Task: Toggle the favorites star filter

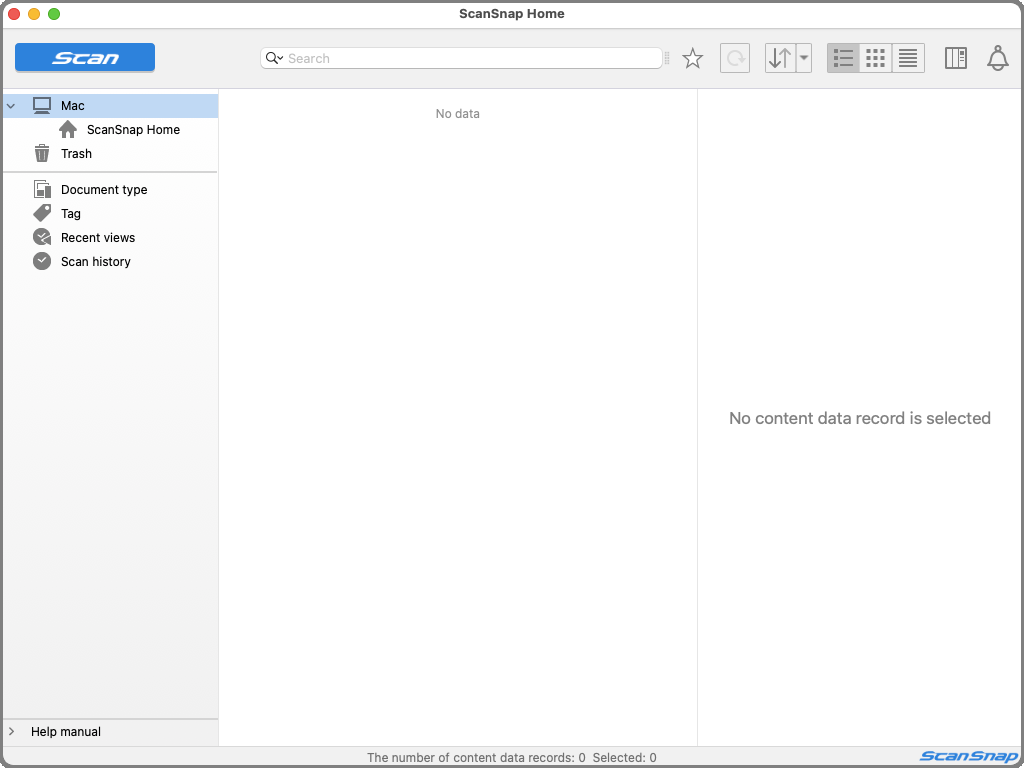Action: [692, 59]
